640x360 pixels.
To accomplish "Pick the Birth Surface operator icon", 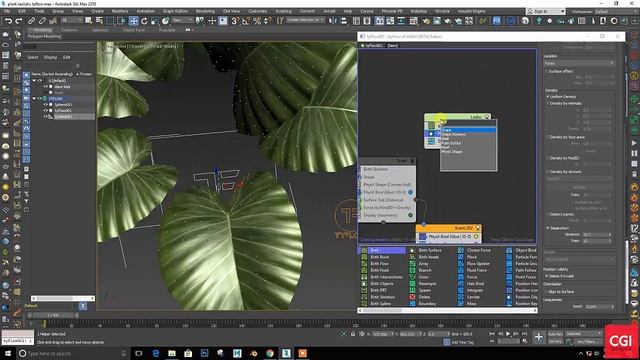I will [412, 250].
